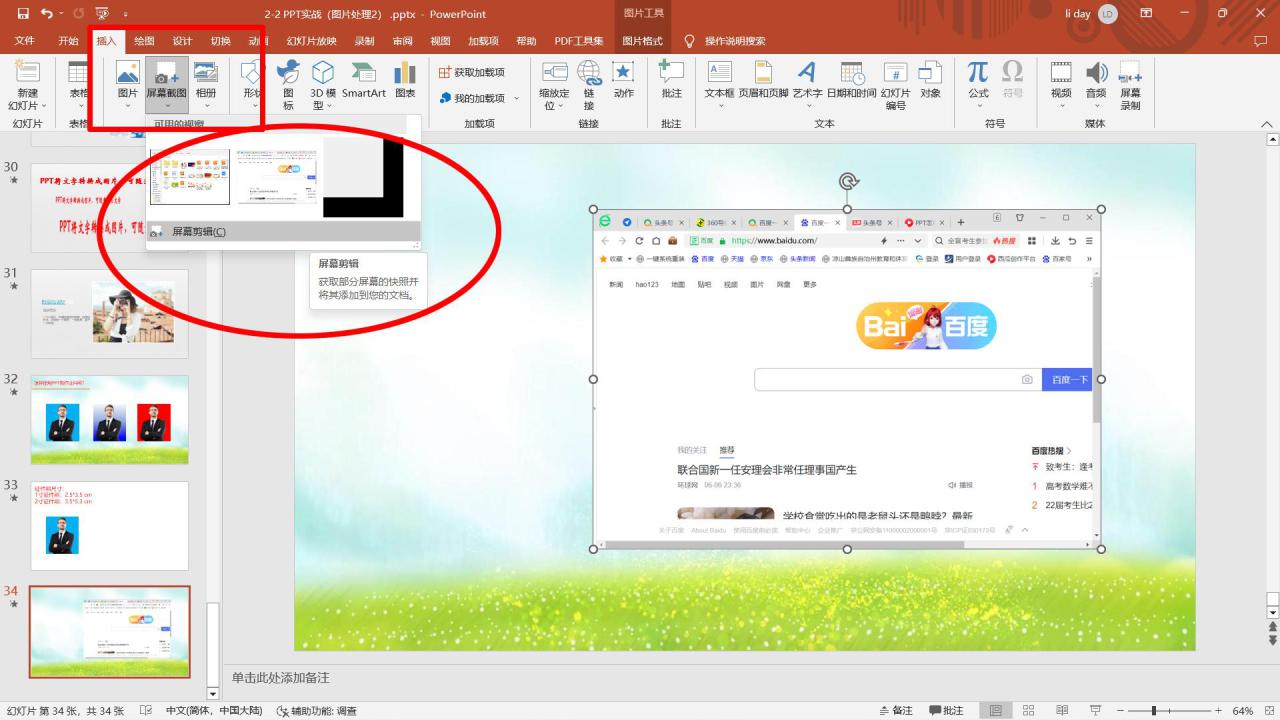This screenshot has height=720, width=1280.
Task: Toggle the 批注 (Comments) pane
Action: (x=945, y=708)
